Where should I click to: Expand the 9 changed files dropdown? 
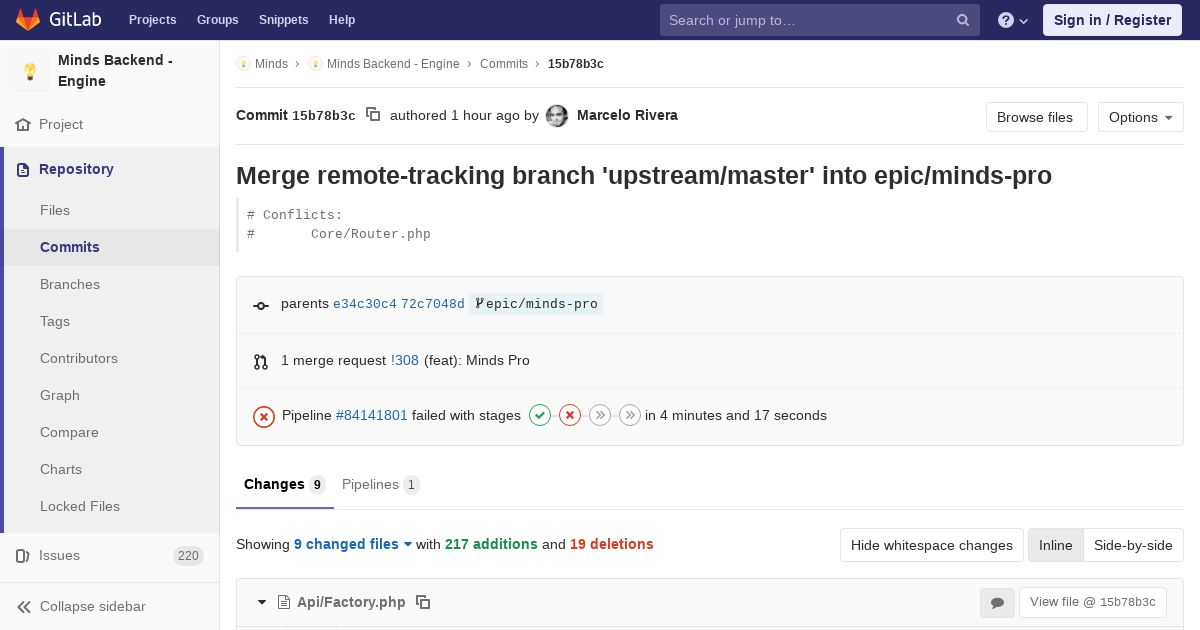353,544
